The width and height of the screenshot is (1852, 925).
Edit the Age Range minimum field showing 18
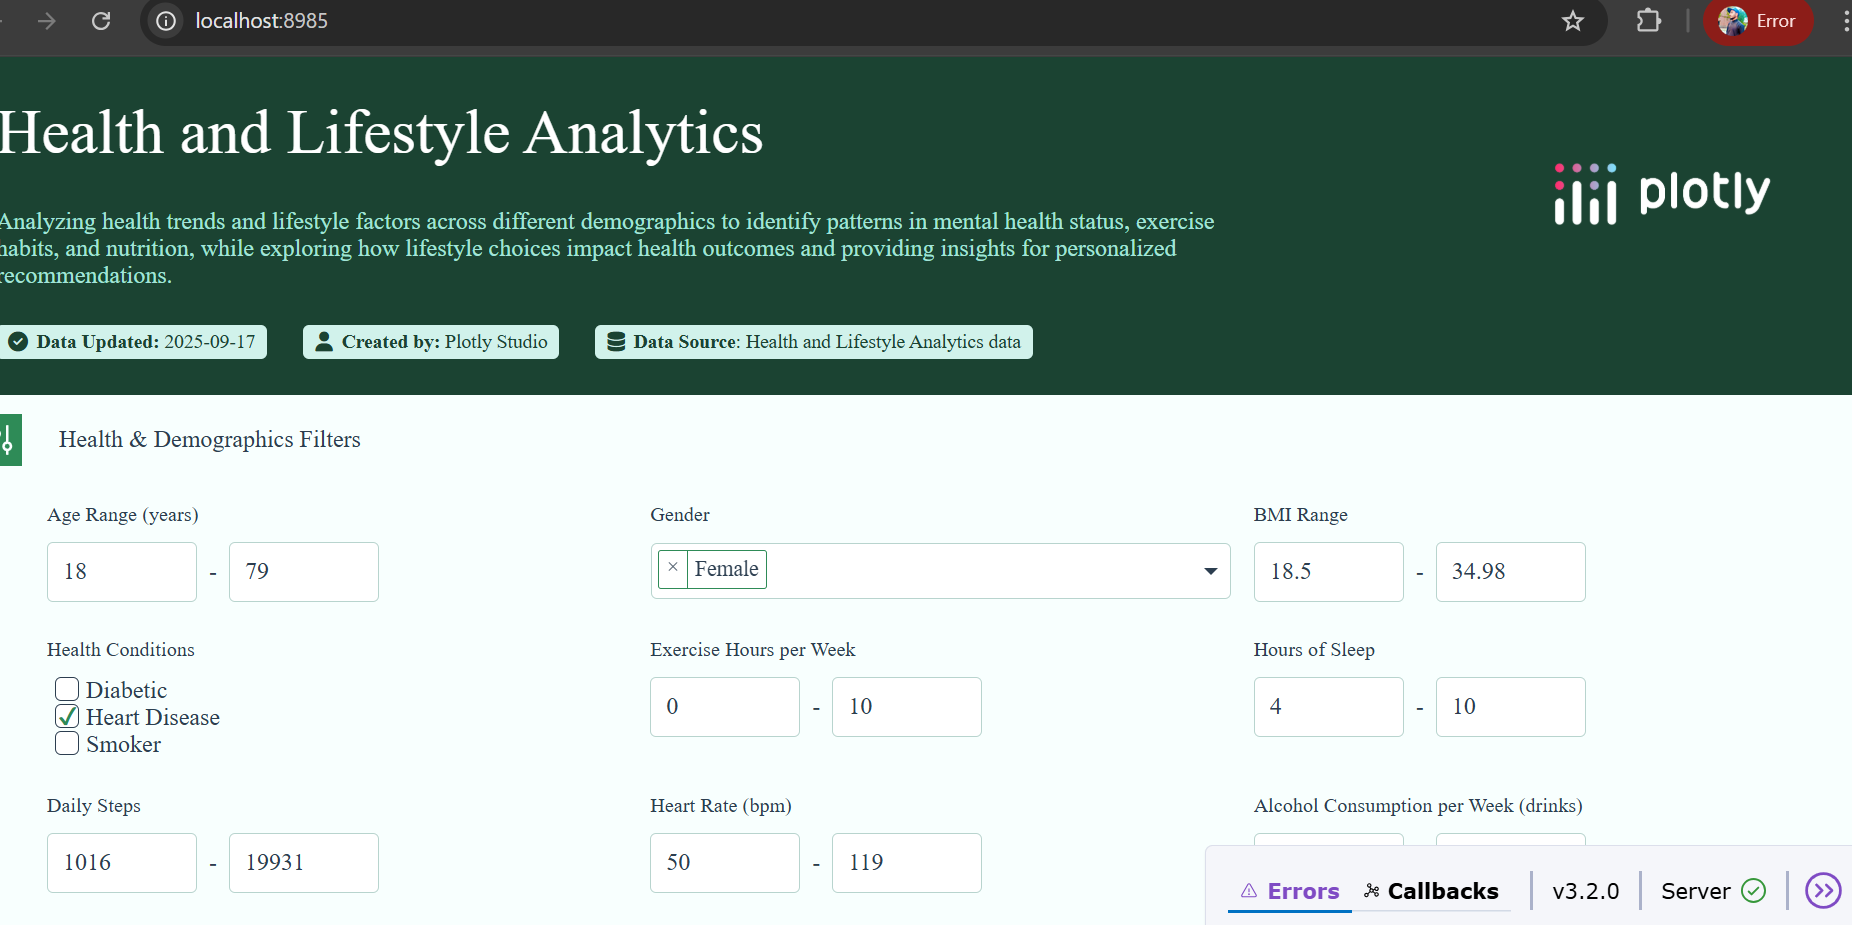122,572
